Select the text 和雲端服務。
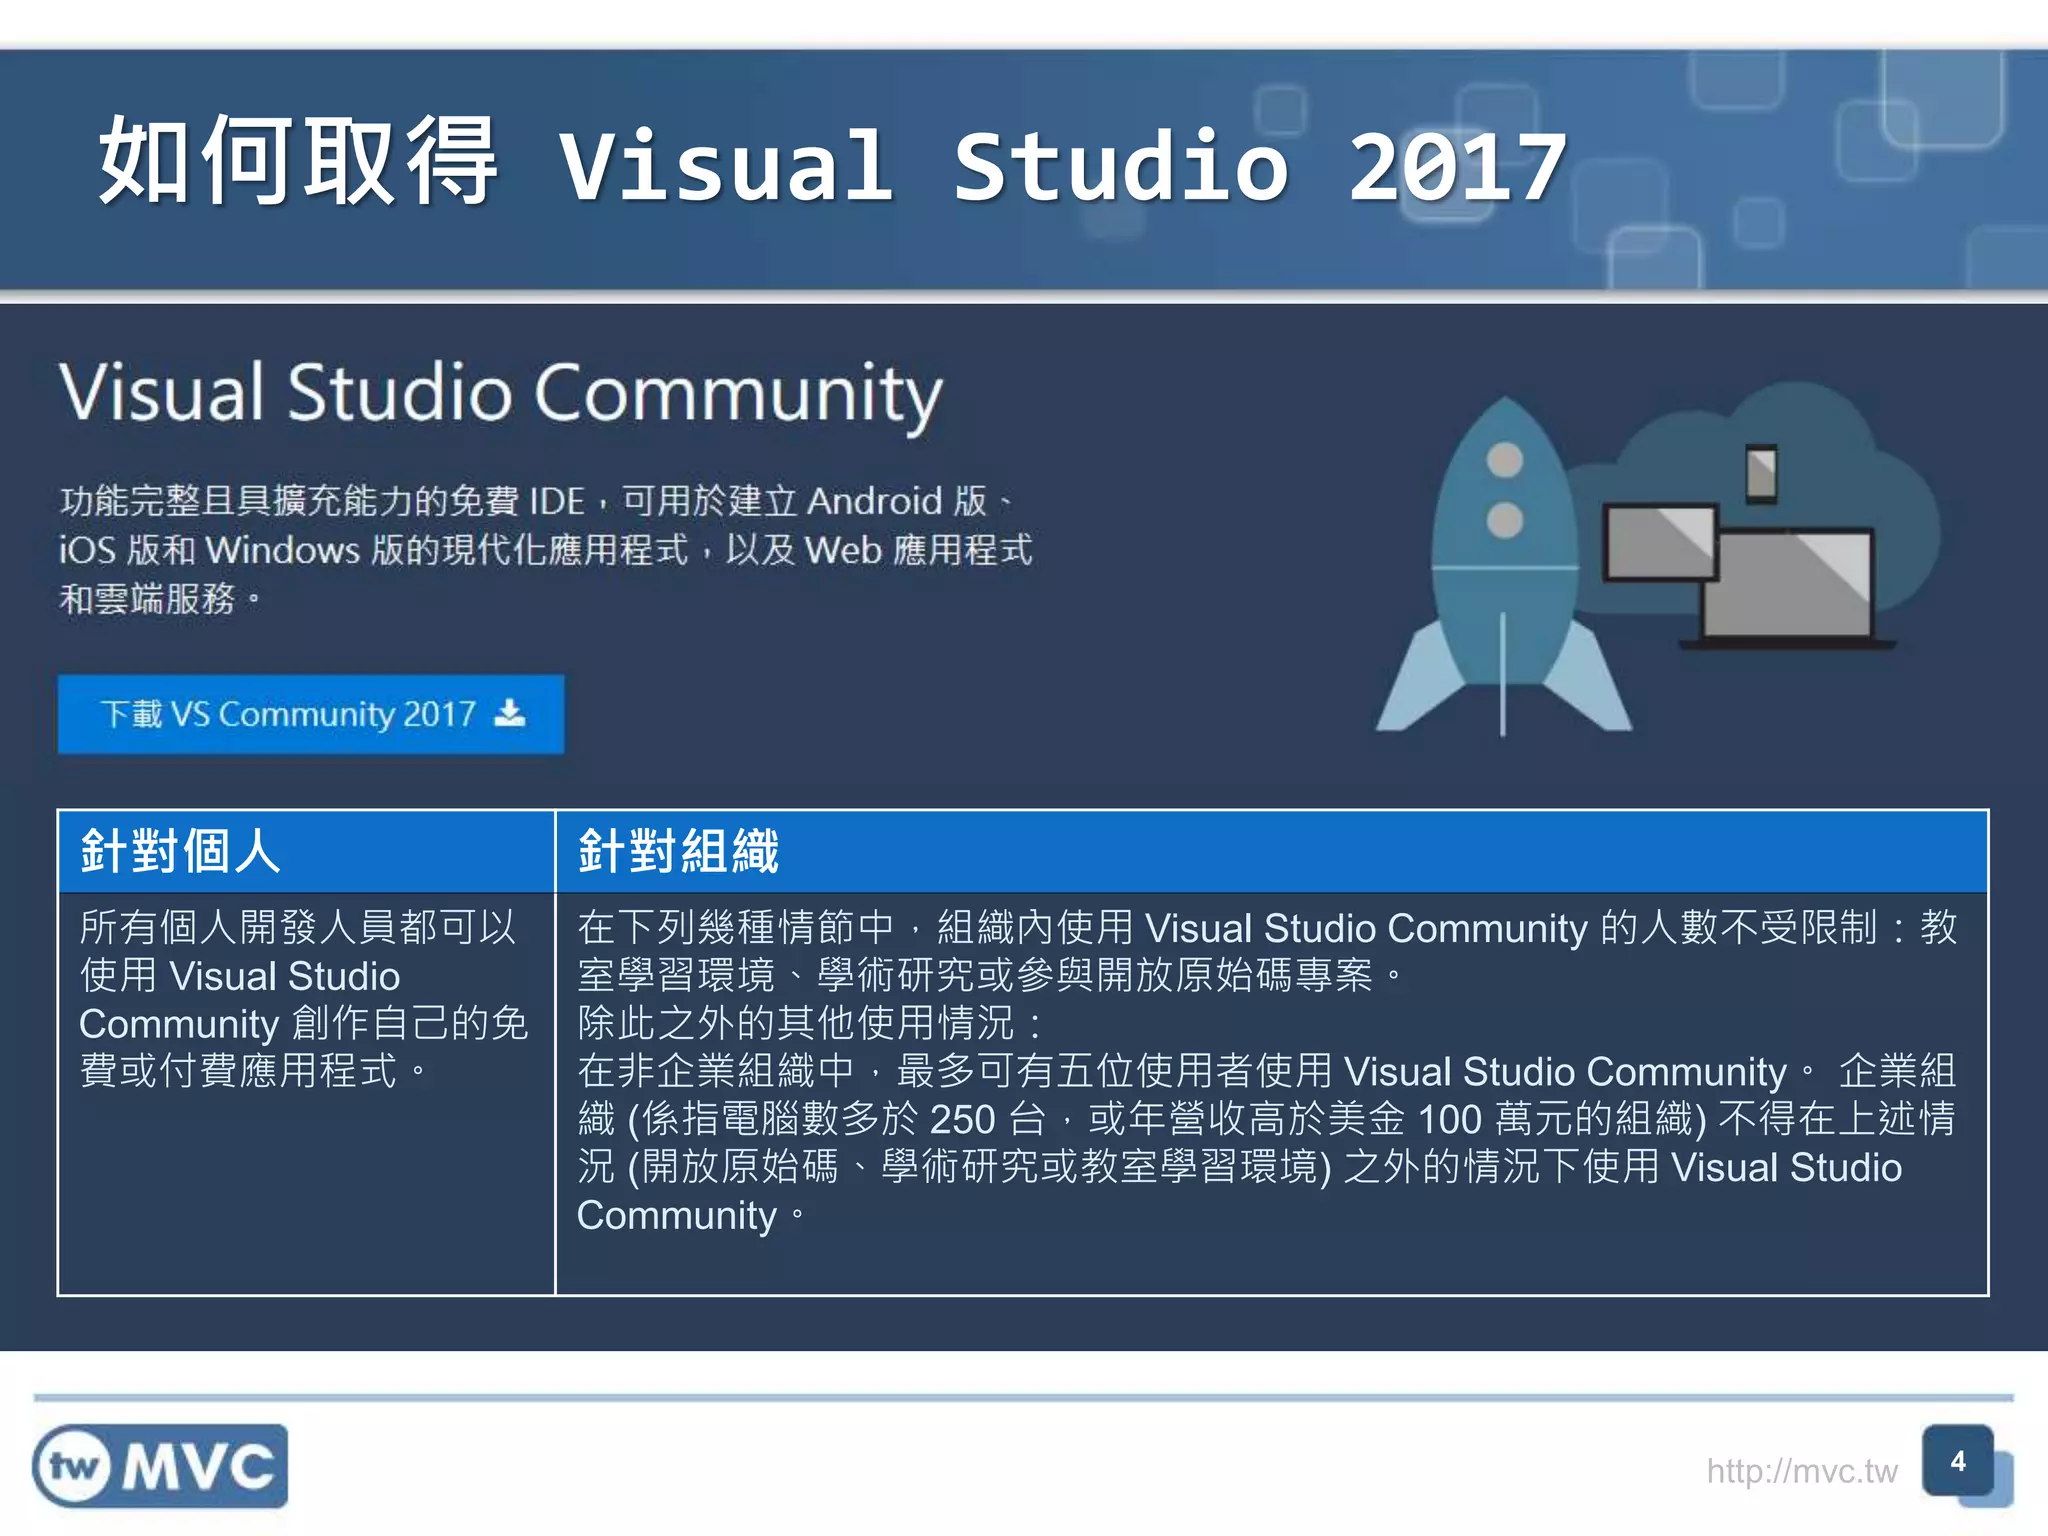 pyautogui.click(x=162, y=599)
